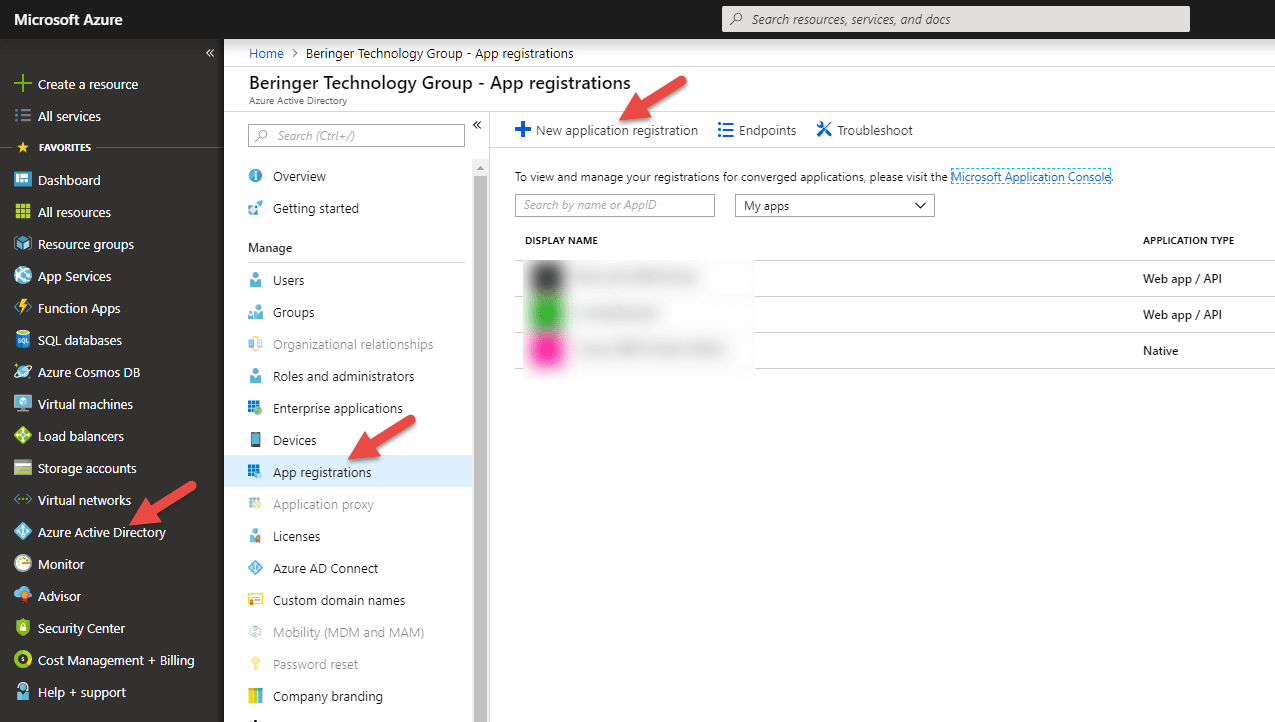Click the Azure Active Directory icon

(23, 532)
